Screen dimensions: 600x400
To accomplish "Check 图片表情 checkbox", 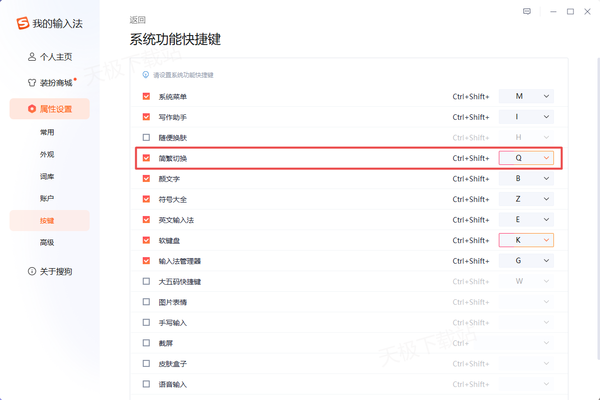I will [146, 302].
